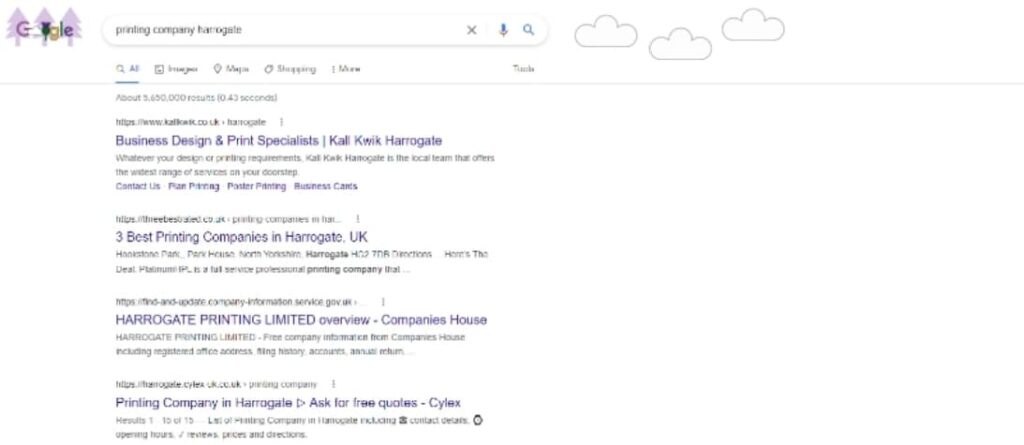Click the Google doodle logo

[x=44, y=27]
